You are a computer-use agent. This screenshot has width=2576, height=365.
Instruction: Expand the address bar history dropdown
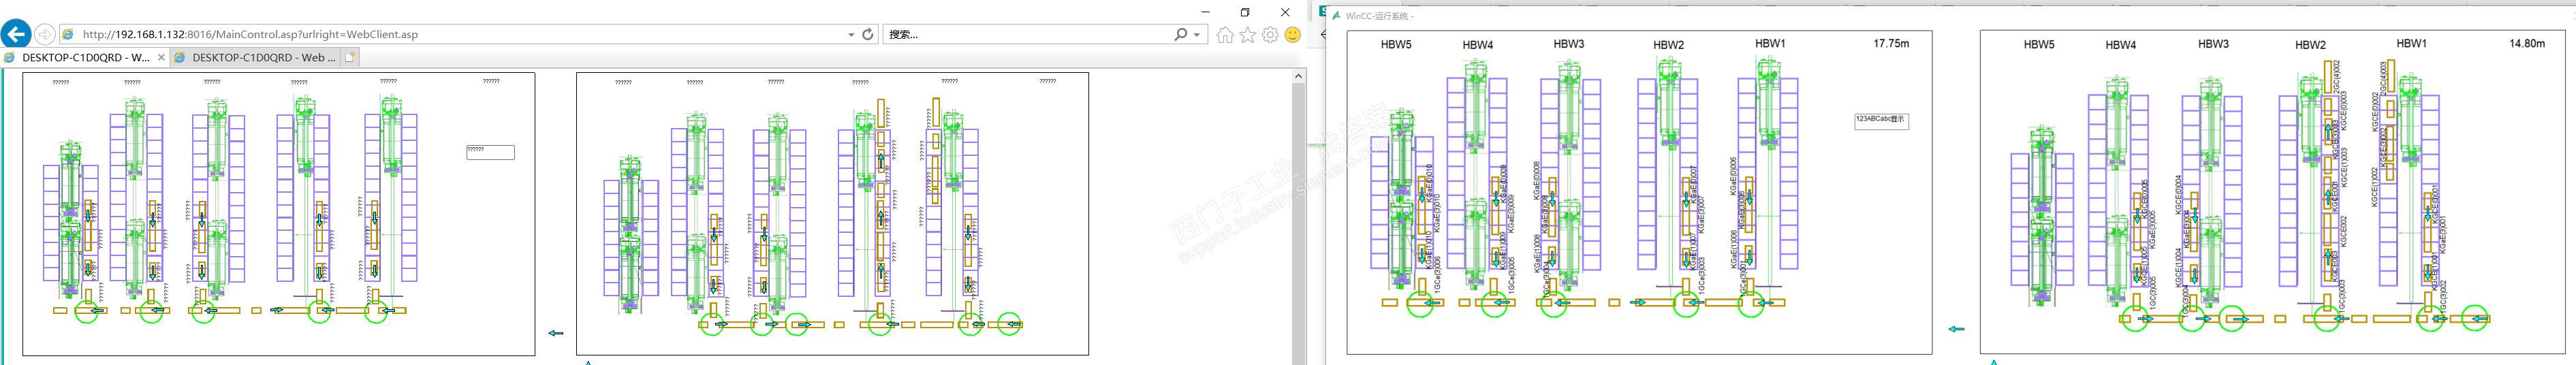click(x=851, y=34)
